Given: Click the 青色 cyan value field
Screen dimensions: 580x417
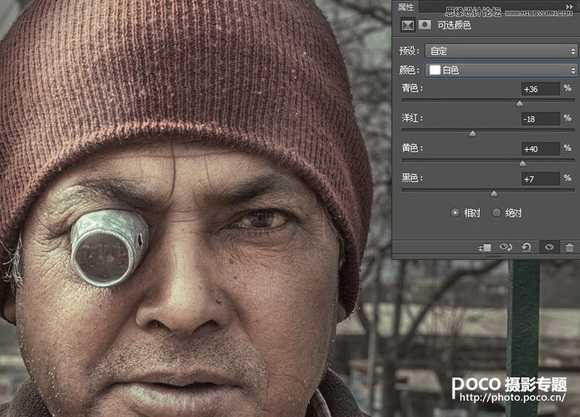Looking at the screenshot, I should (x=540, y=89).
